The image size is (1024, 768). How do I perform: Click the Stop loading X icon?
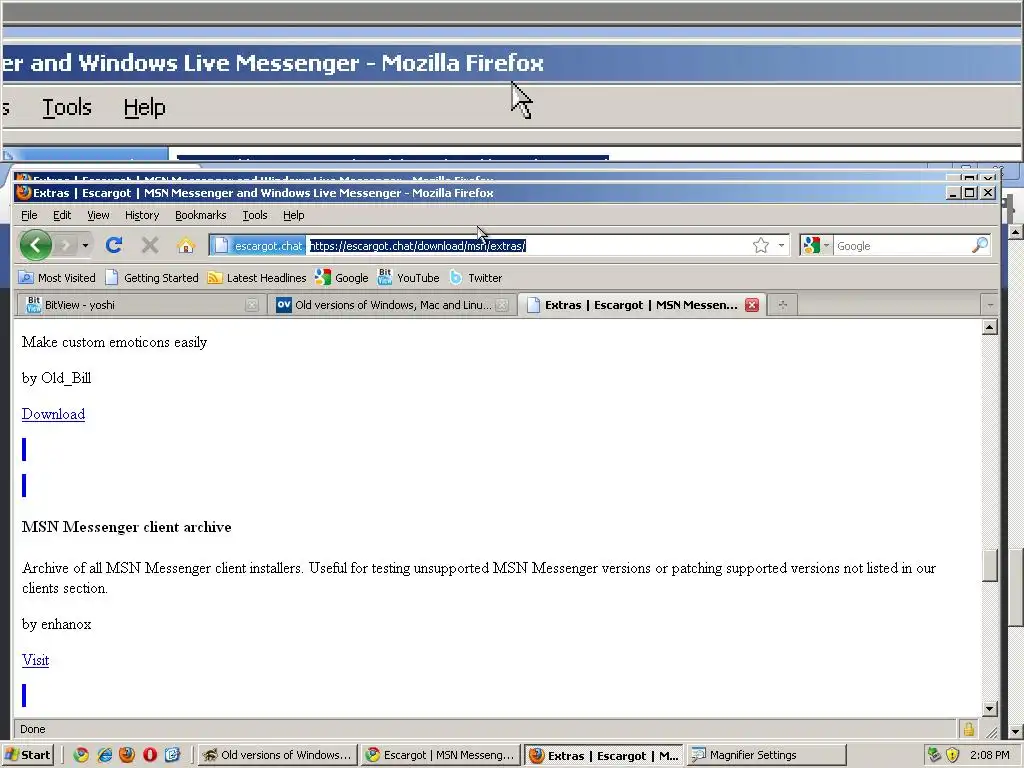click(x=150, y=246)
